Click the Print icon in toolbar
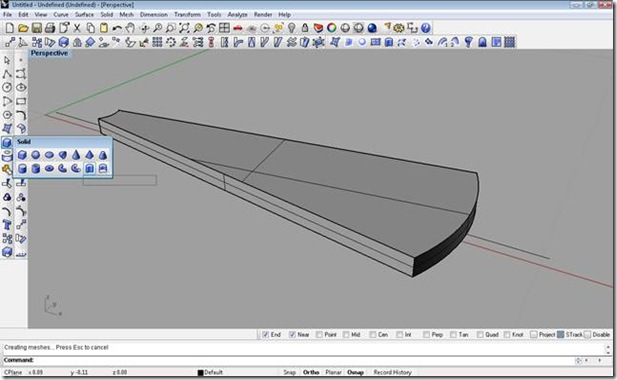This screenshot has width=617, height=380. pyautogui.click(x=50, y=28)
